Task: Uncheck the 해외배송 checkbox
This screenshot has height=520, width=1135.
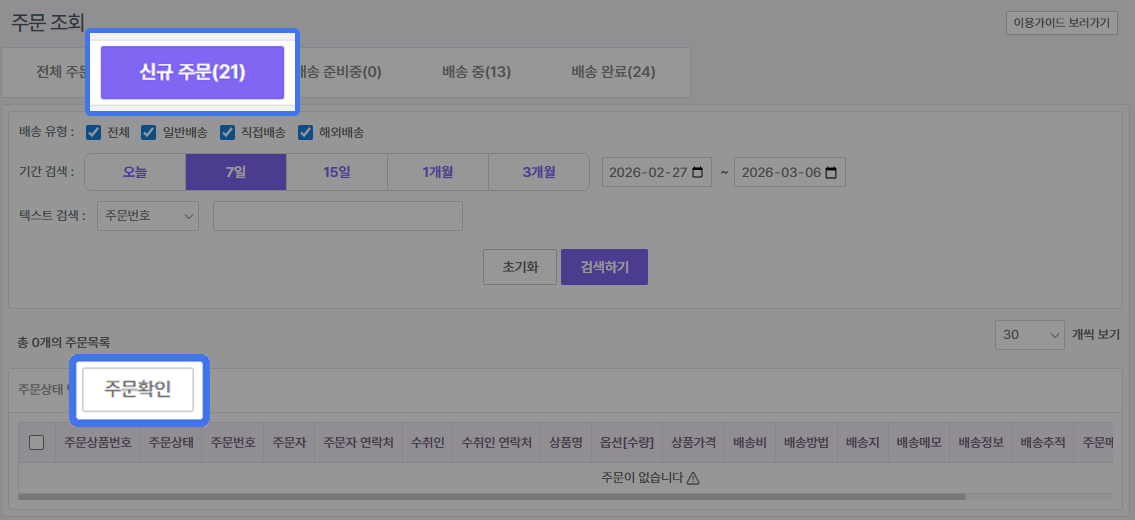Action: 305,132
